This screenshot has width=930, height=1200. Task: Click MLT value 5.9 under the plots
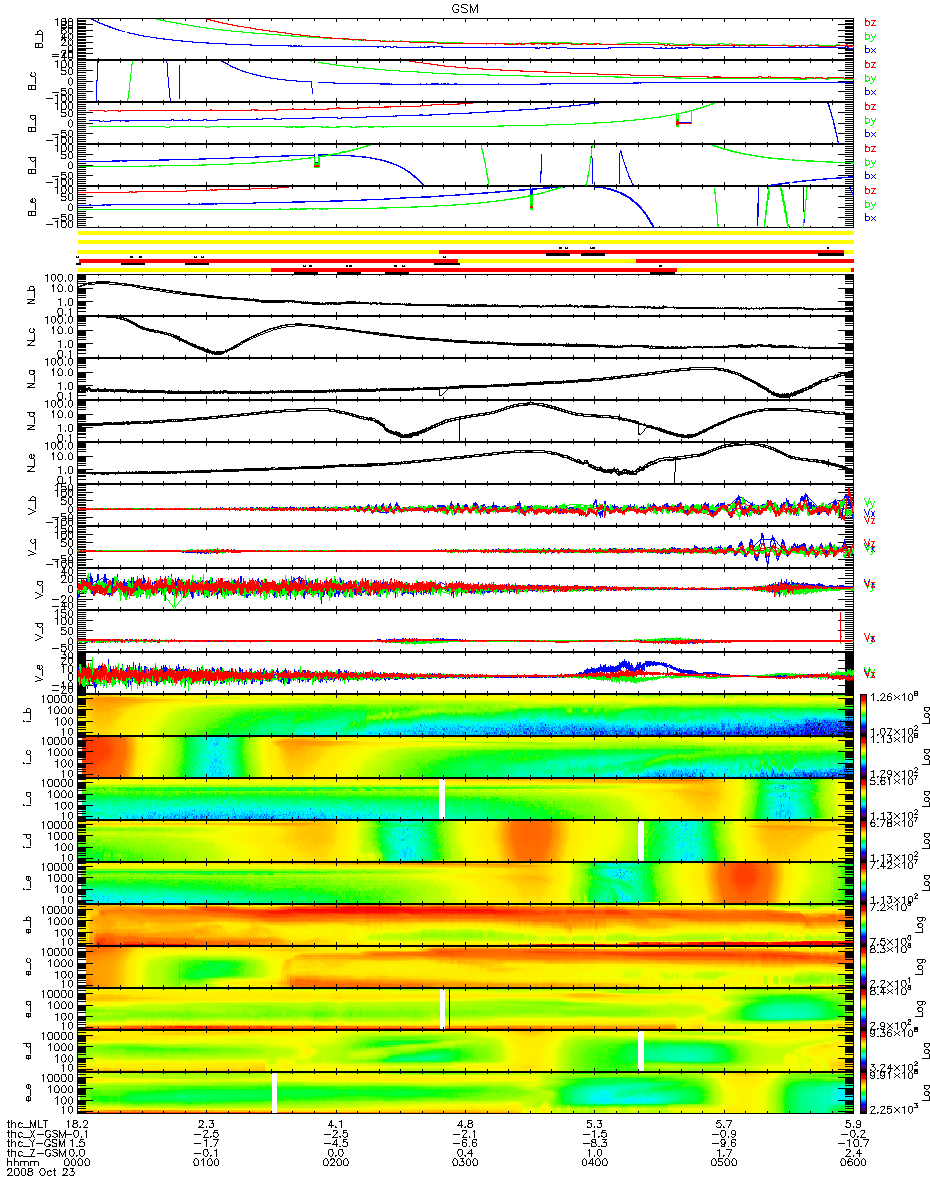coord(854,1124)
